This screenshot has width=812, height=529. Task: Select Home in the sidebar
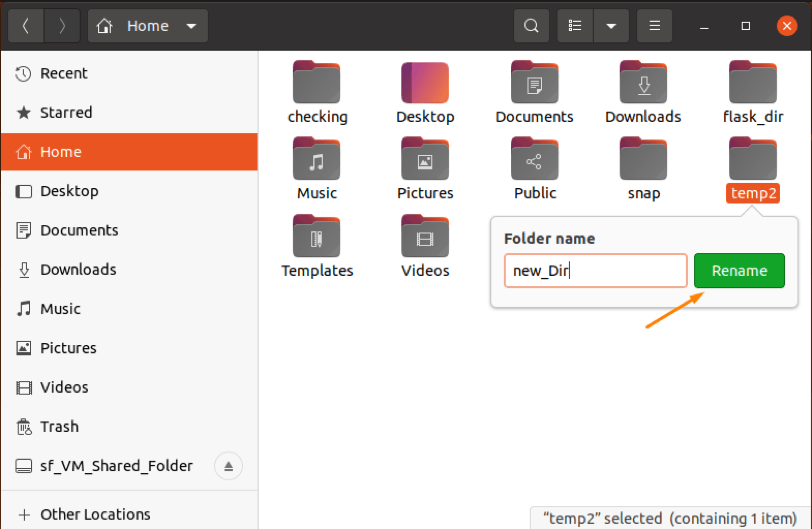coord(129,152)
